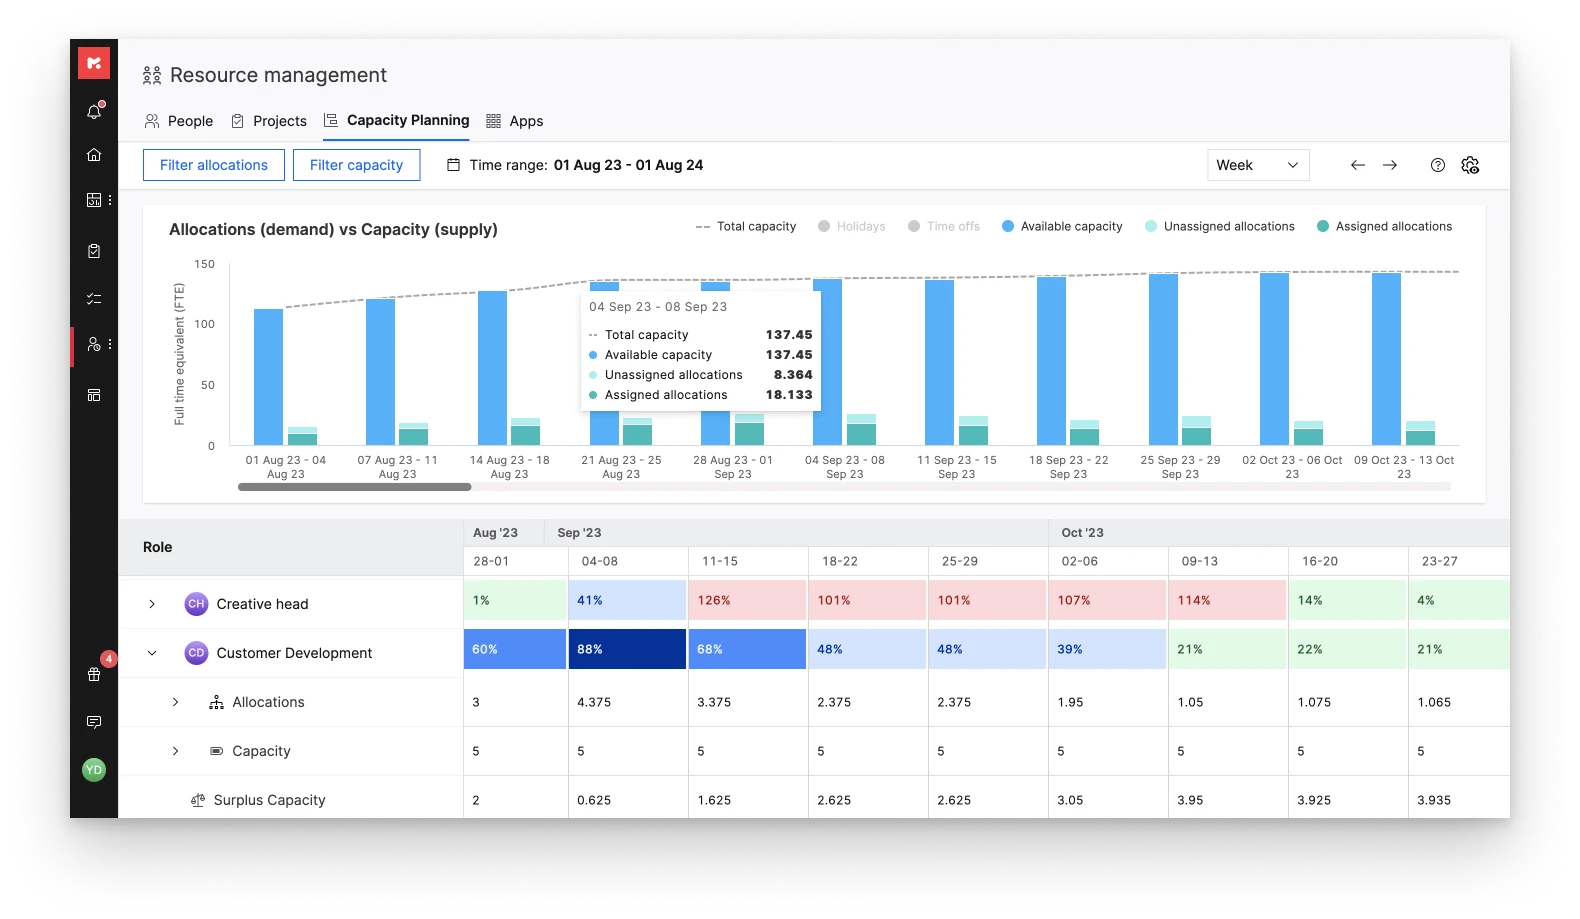Toggle Available capacity series in legend
The height and width of the screenshot is (919, 1580).
click(x=1062, y=227)
